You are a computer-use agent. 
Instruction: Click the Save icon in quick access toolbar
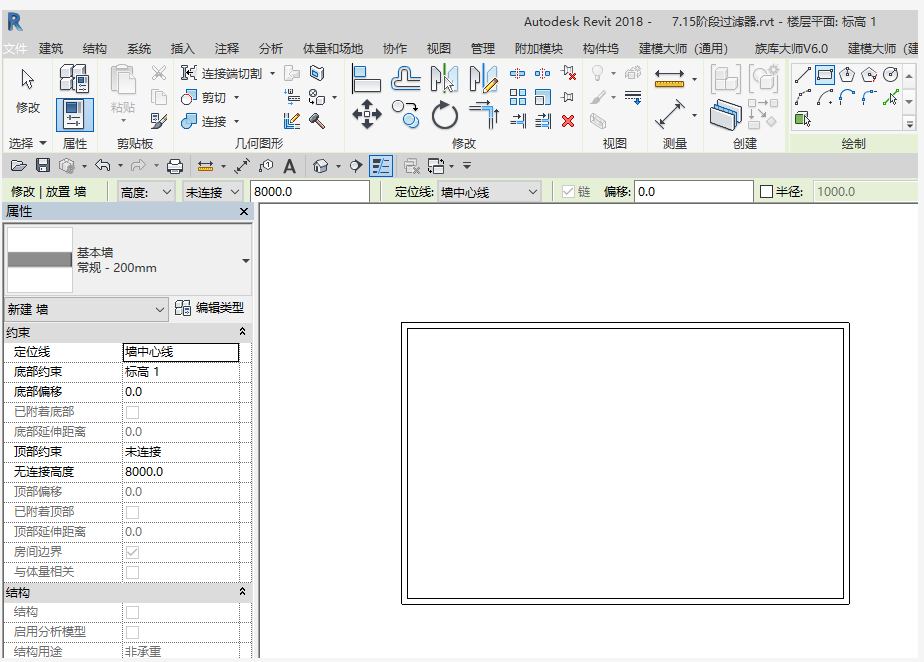43,166
